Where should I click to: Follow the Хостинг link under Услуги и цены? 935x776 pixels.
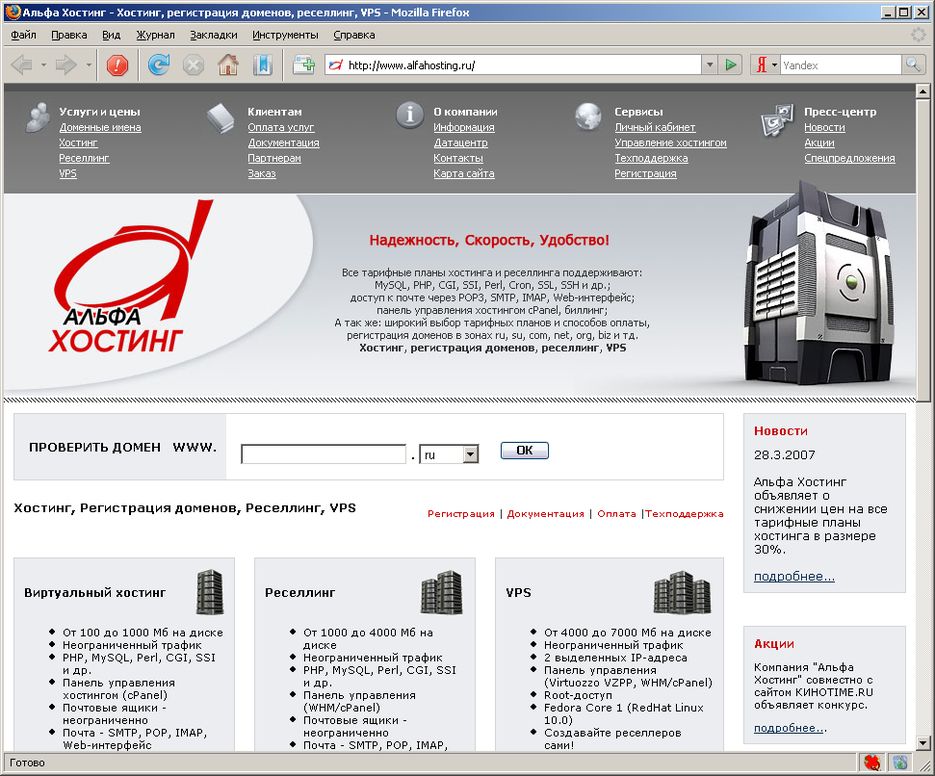tap(78, 143)
